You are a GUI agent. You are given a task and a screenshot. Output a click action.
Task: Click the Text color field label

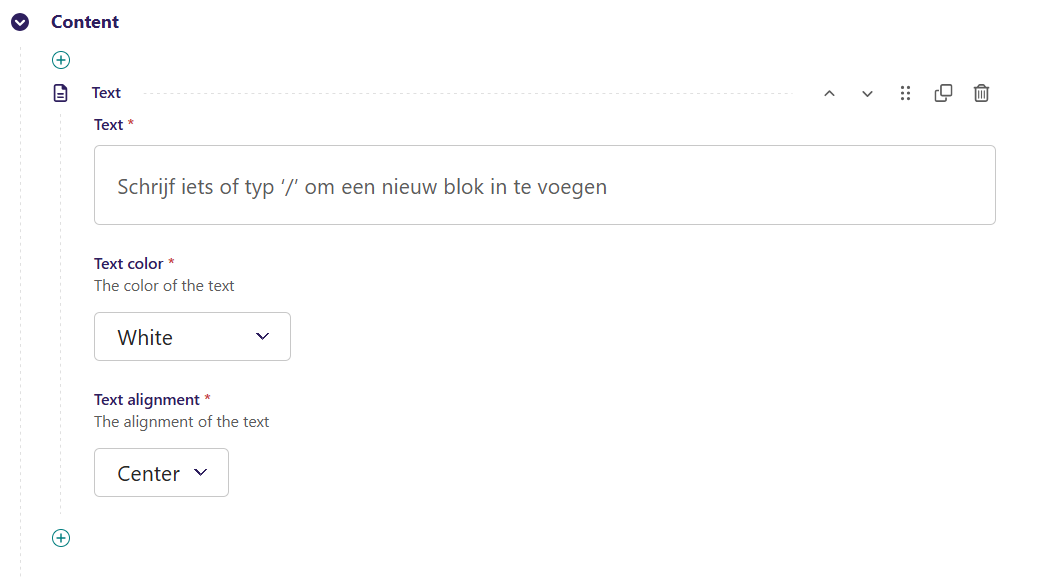click(128, 264)
